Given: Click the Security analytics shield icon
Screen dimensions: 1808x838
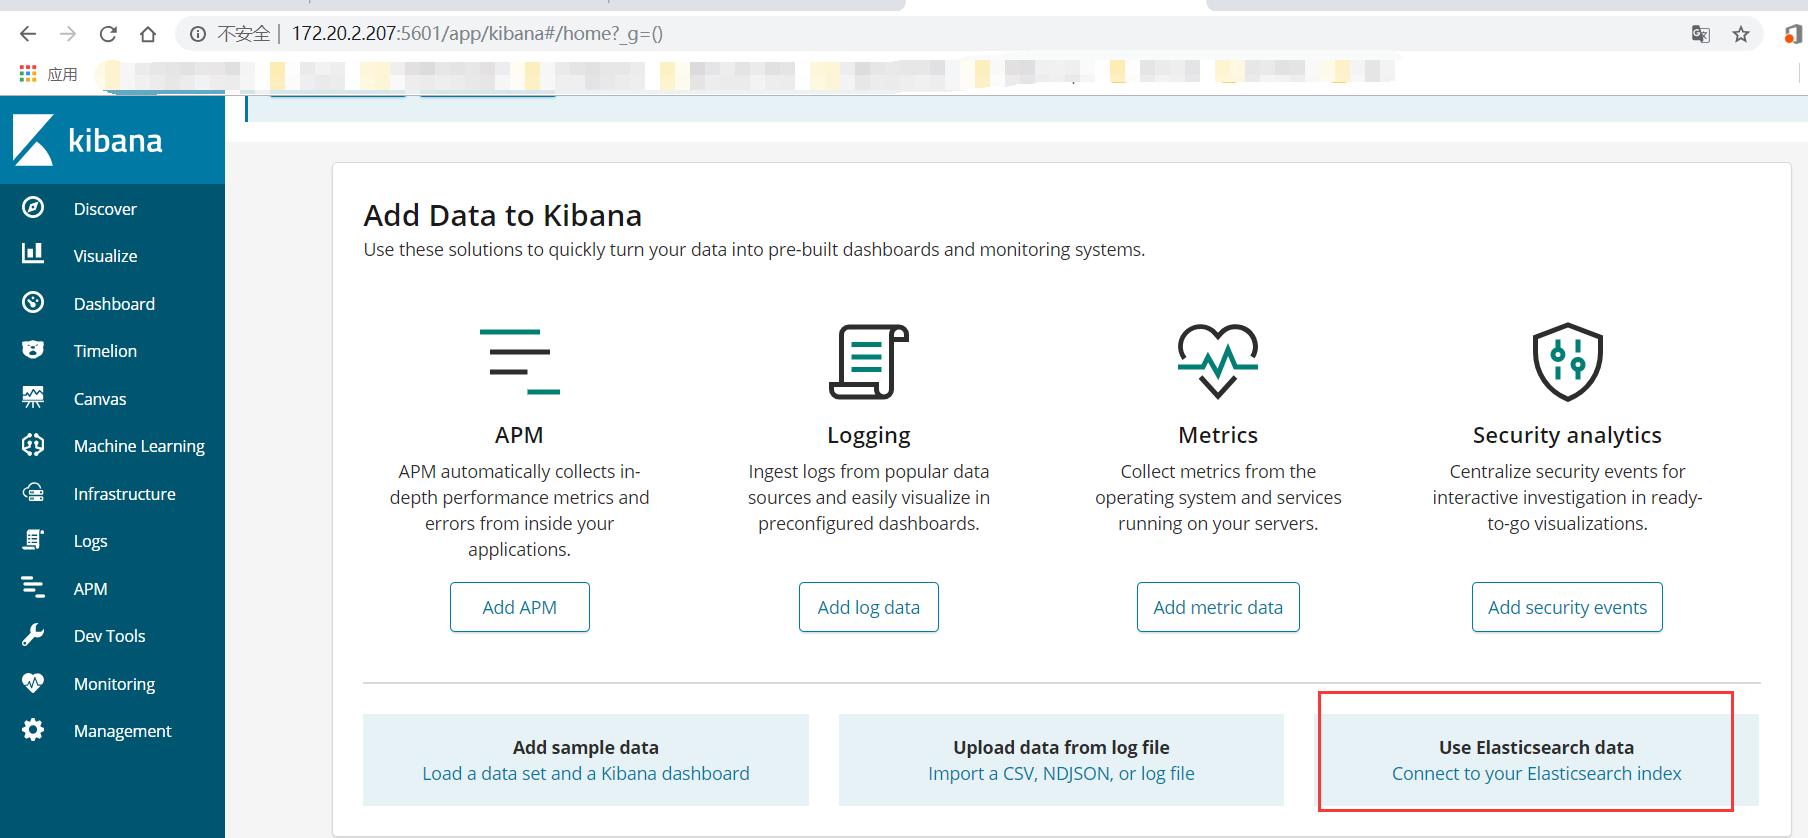Looking at the screenshot, I should tap(1567, 361).
